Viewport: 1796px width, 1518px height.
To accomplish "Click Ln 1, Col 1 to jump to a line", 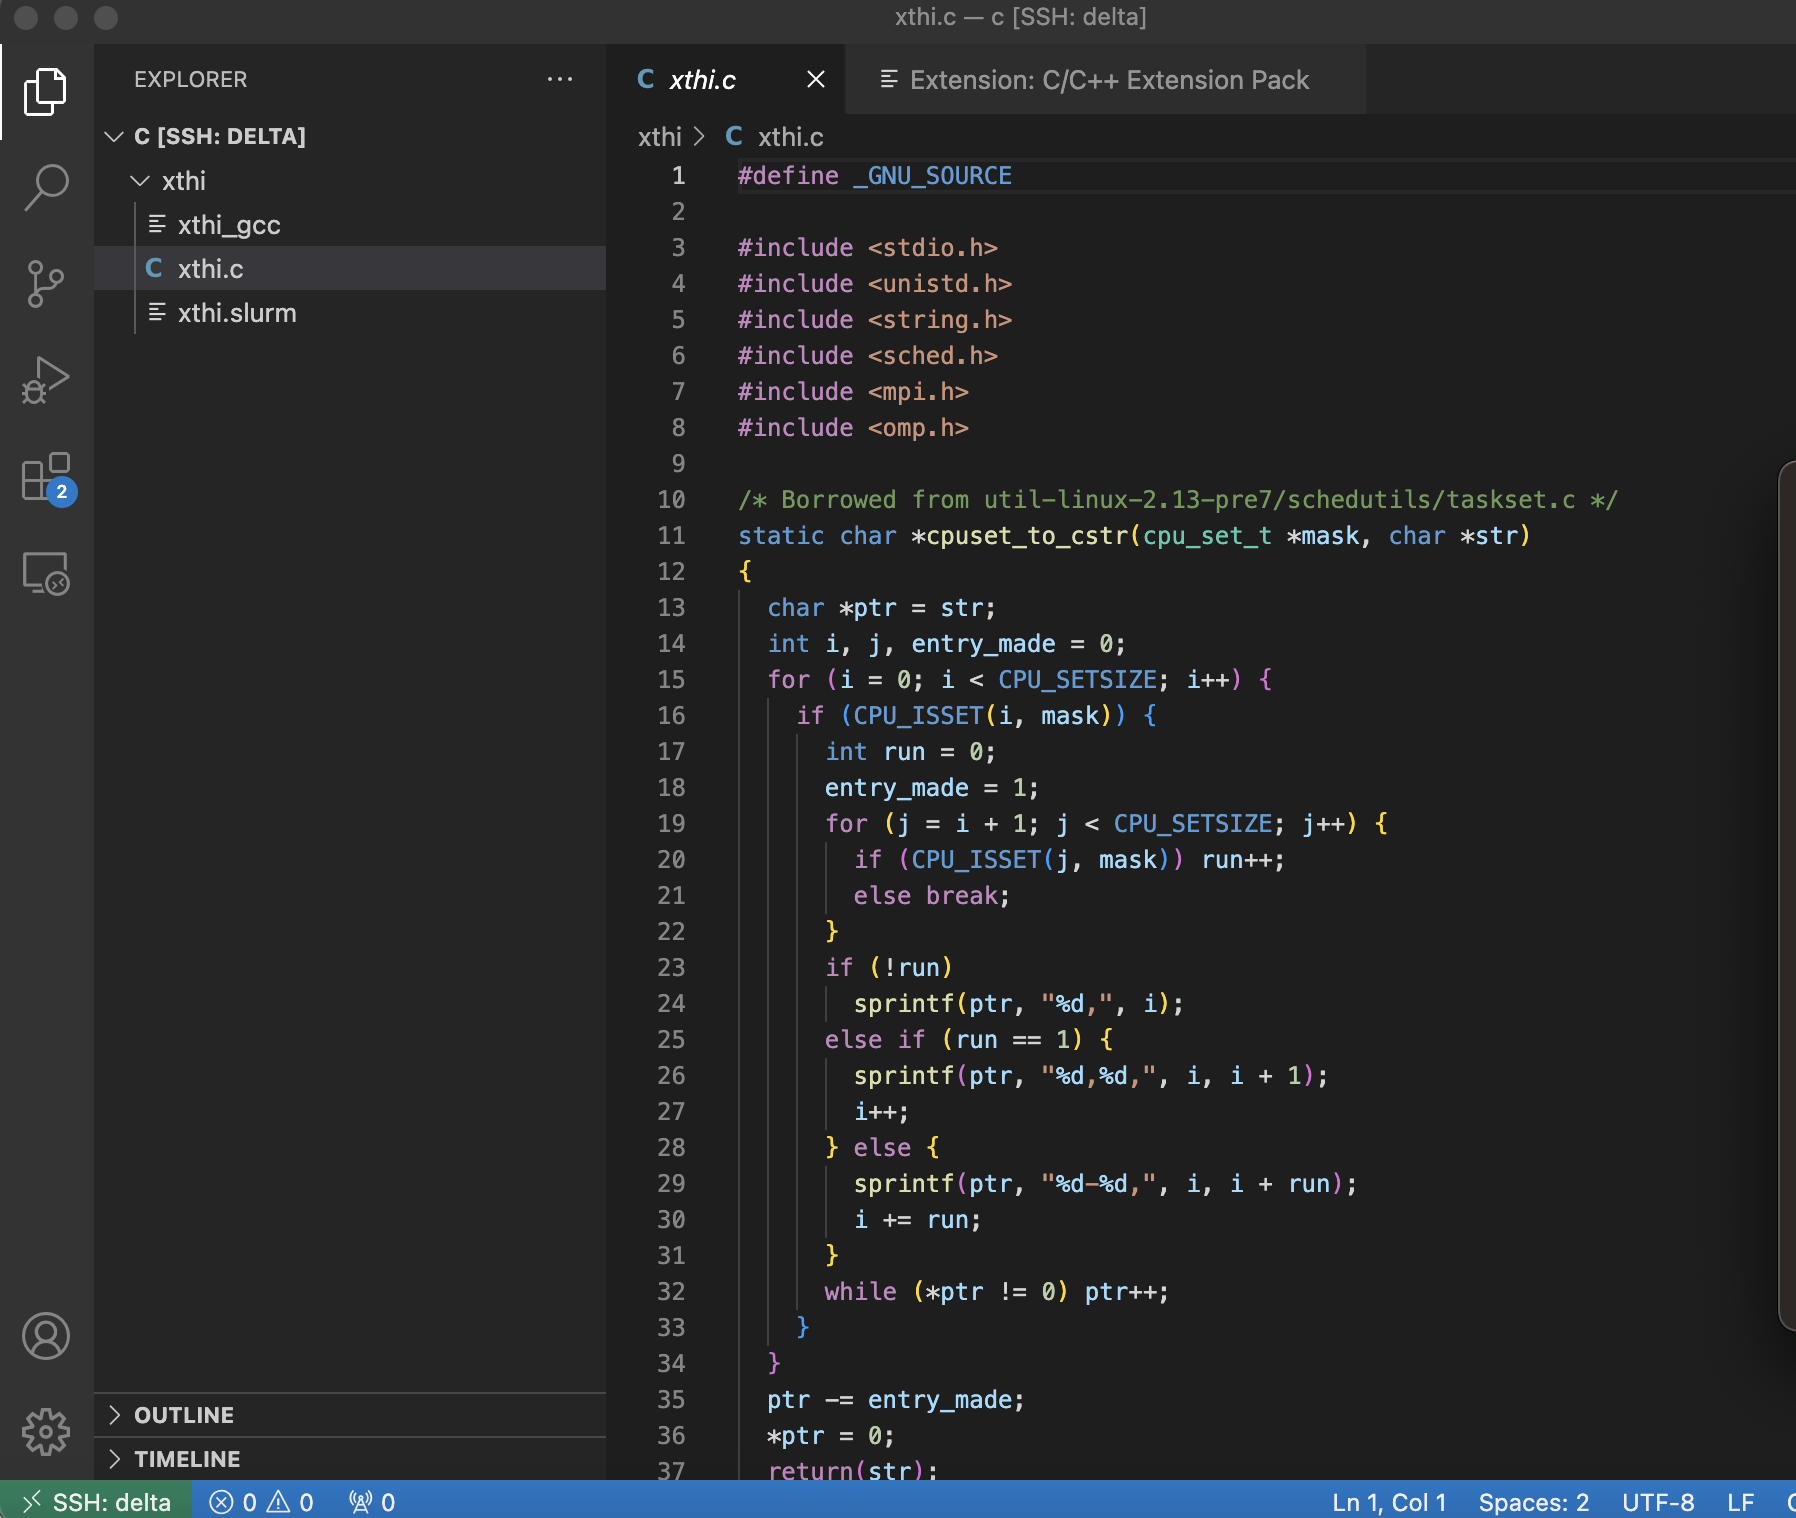I will [1388, 1501].
